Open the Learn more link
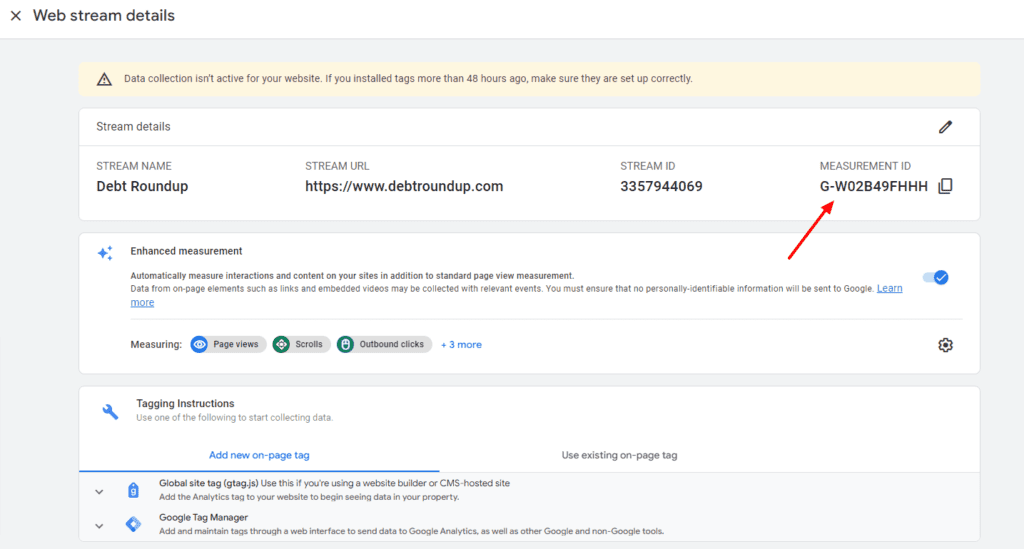The width and height of the screenshot is (1024, 549). [889, 289]
